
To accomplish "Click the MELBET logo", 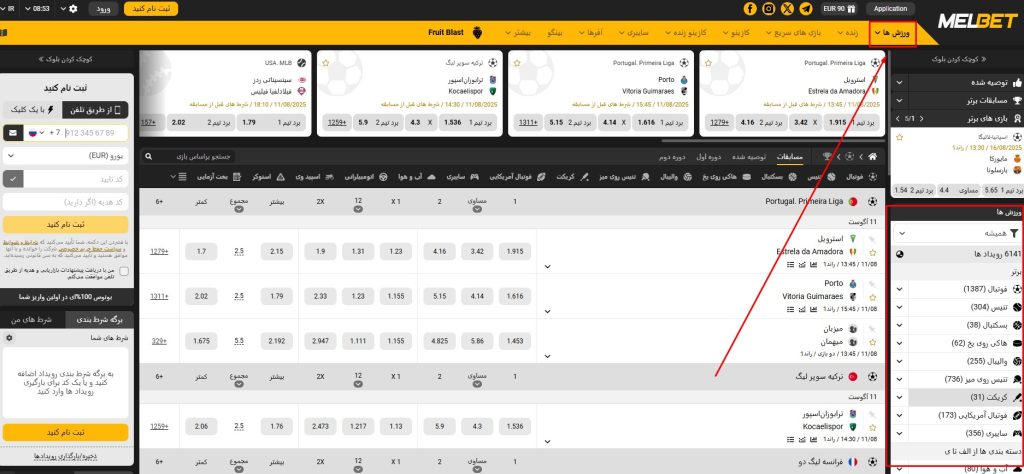I will (978, 21).
